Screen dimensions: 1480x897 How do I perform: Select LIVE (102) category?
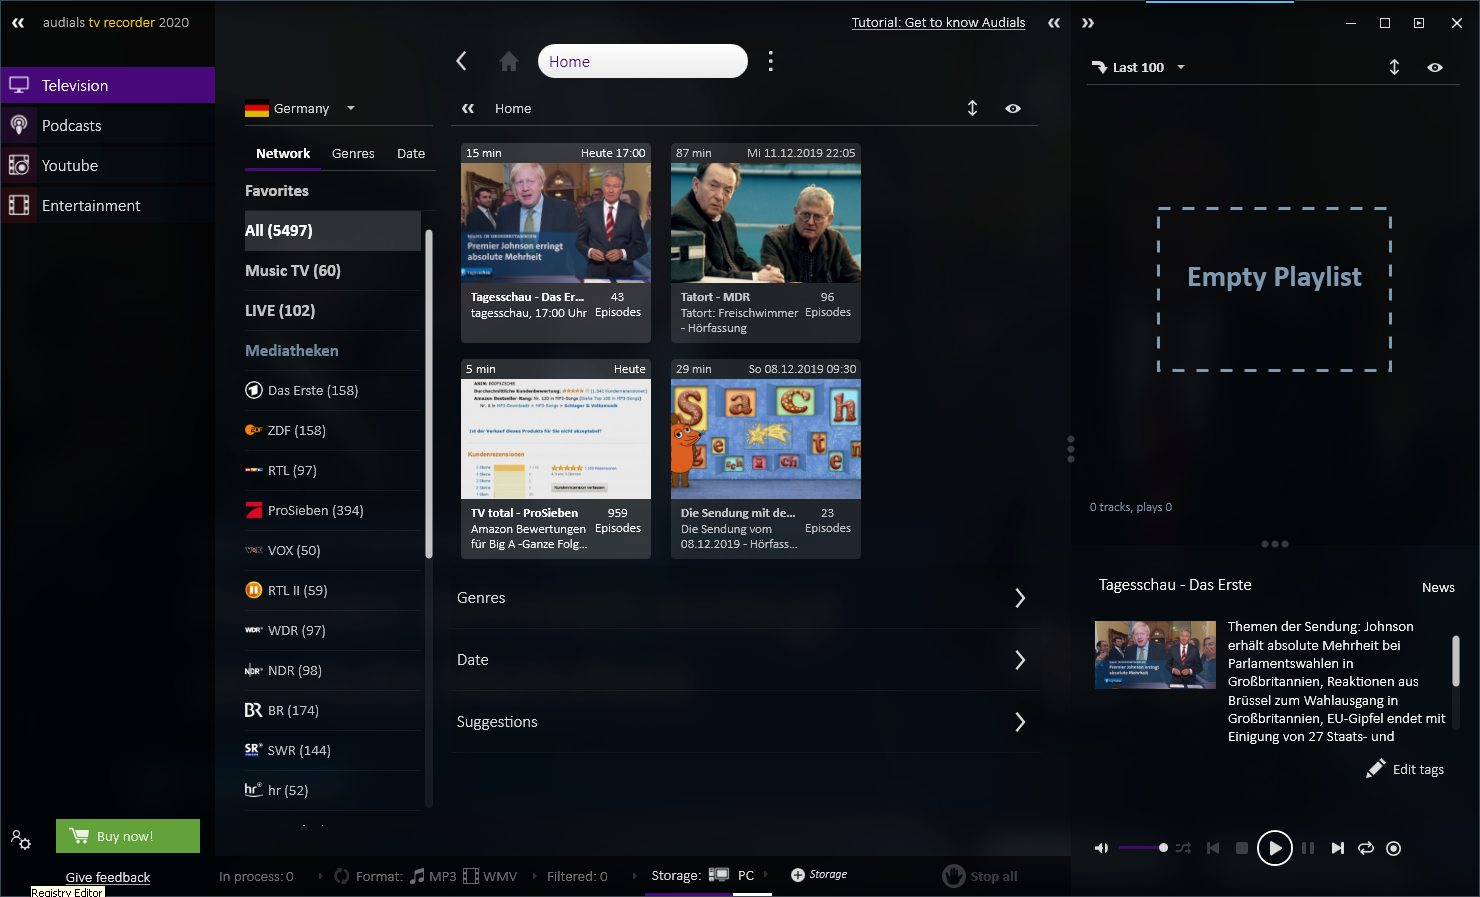[333, 310]
